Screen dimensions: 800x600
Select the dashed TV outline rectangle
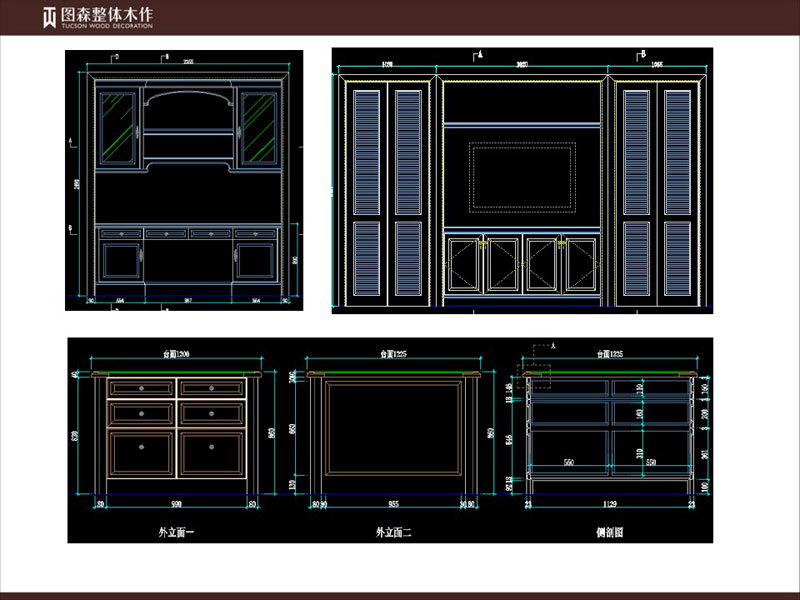click(x=523, y=175)
